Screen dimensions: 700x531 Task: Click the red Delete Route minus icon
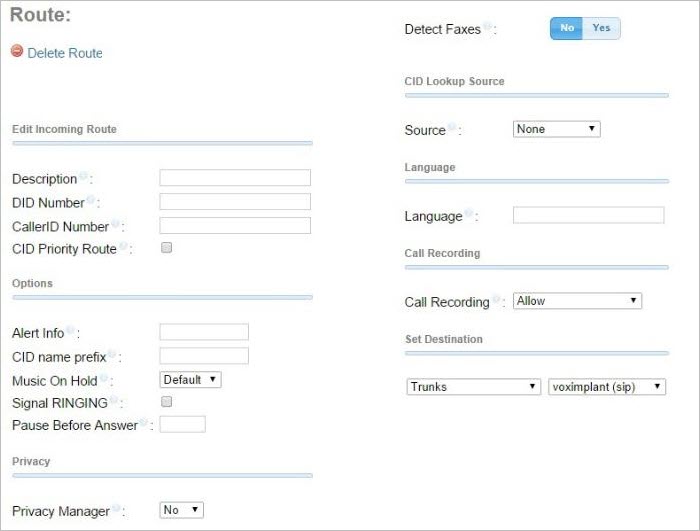[17, 51]
